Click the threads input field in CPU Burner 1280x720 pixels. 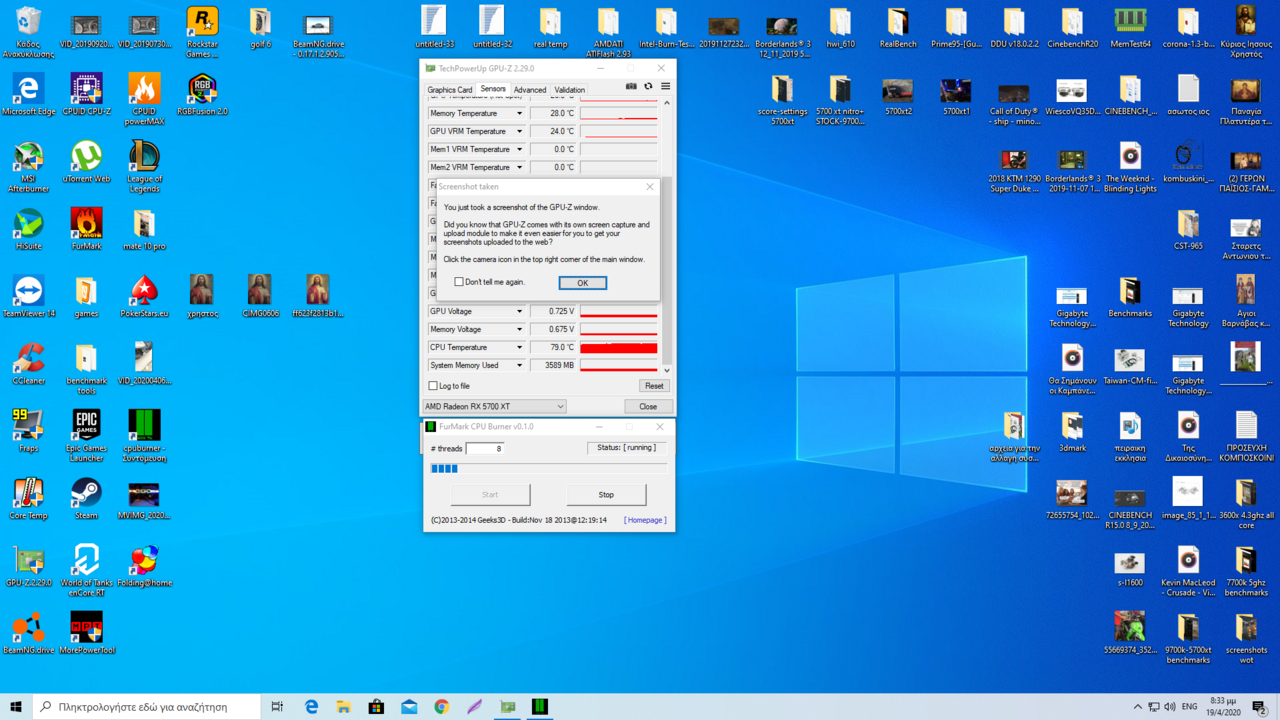click(x=484, y=449)
